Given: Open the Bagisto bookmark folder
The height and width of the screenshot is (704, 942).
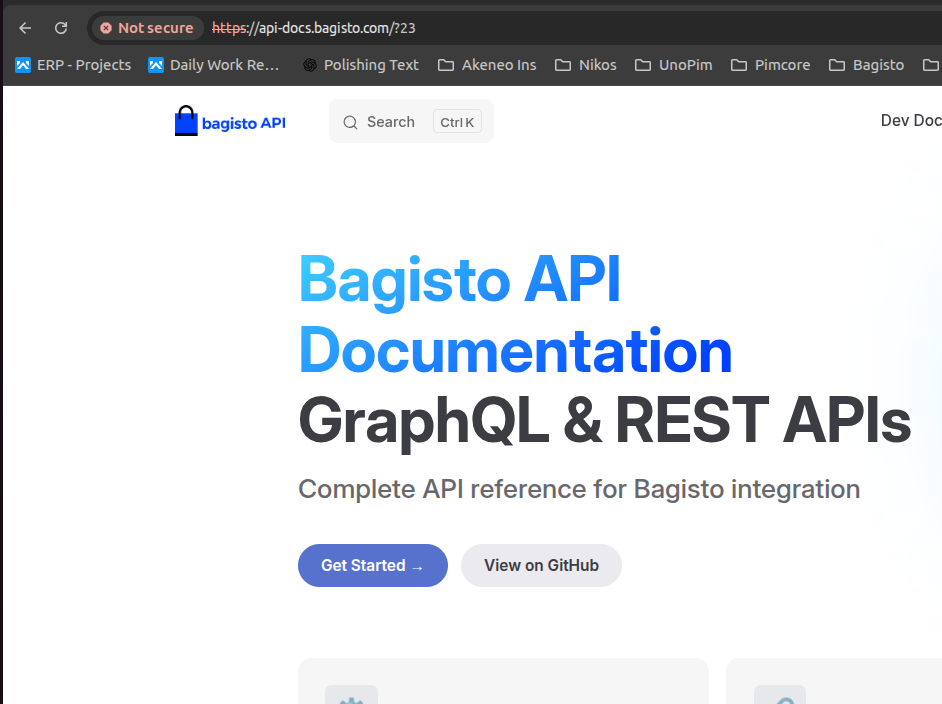Looking at the screenshot, I should click(x=866, y=65).
